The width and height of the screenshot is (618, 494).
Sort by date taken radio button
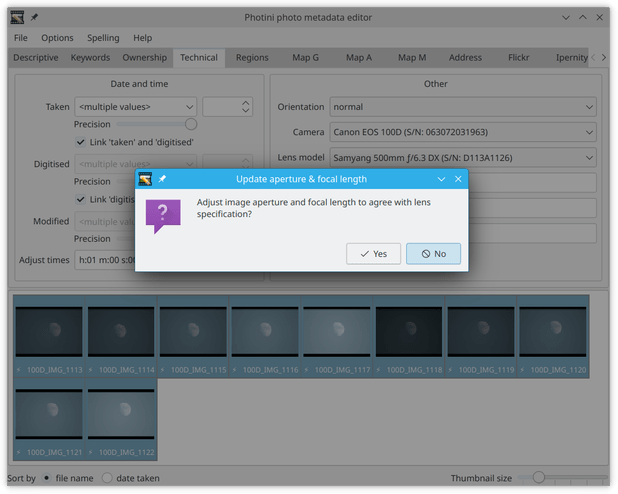107,478
